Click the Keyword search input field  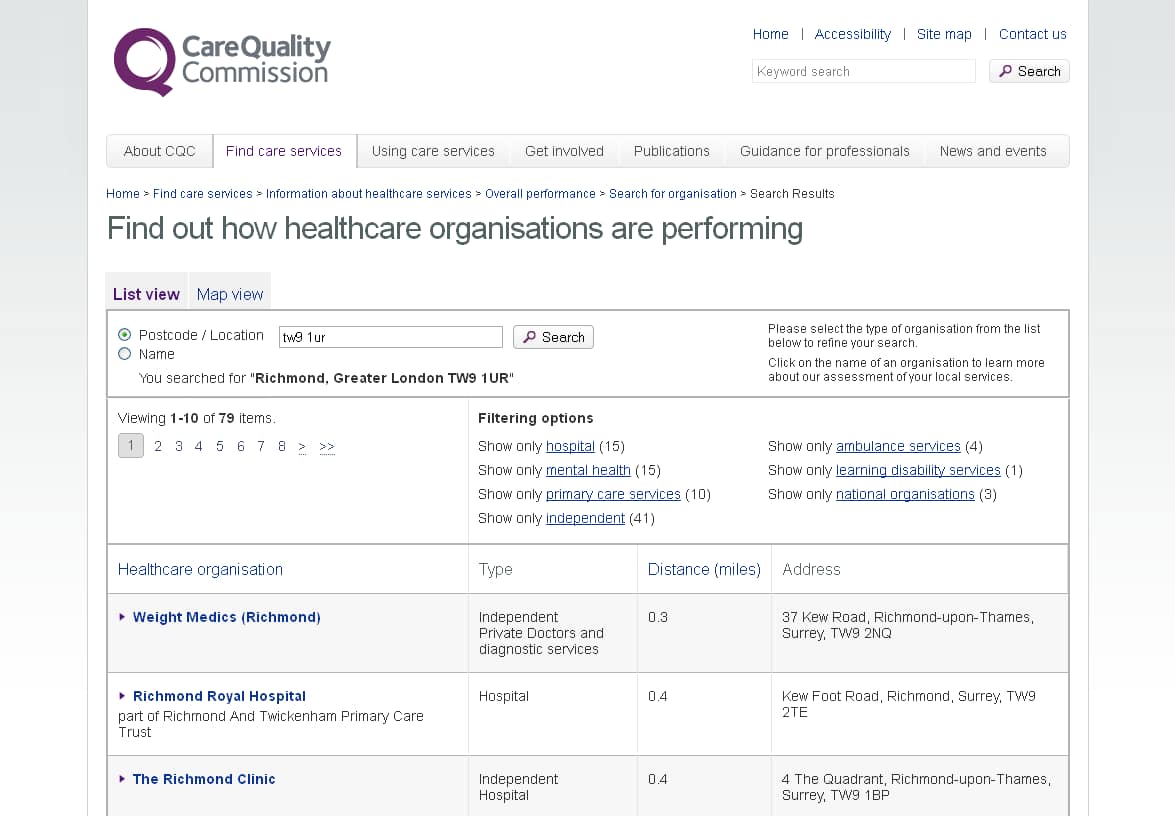(863, 71)
